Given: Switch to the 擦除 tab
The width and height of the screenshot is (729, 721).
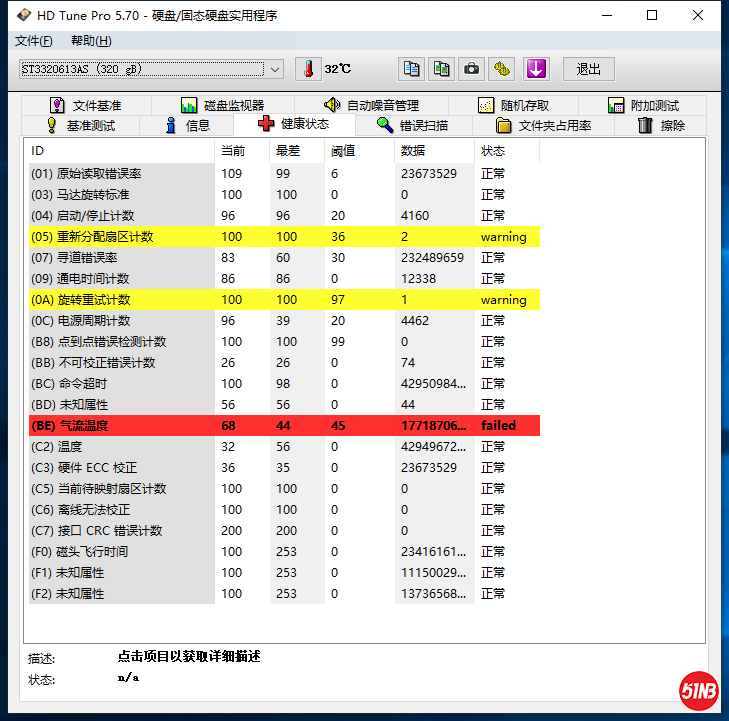Looking at the screenshot, I should pyautogui.click(x=661, y=126).
